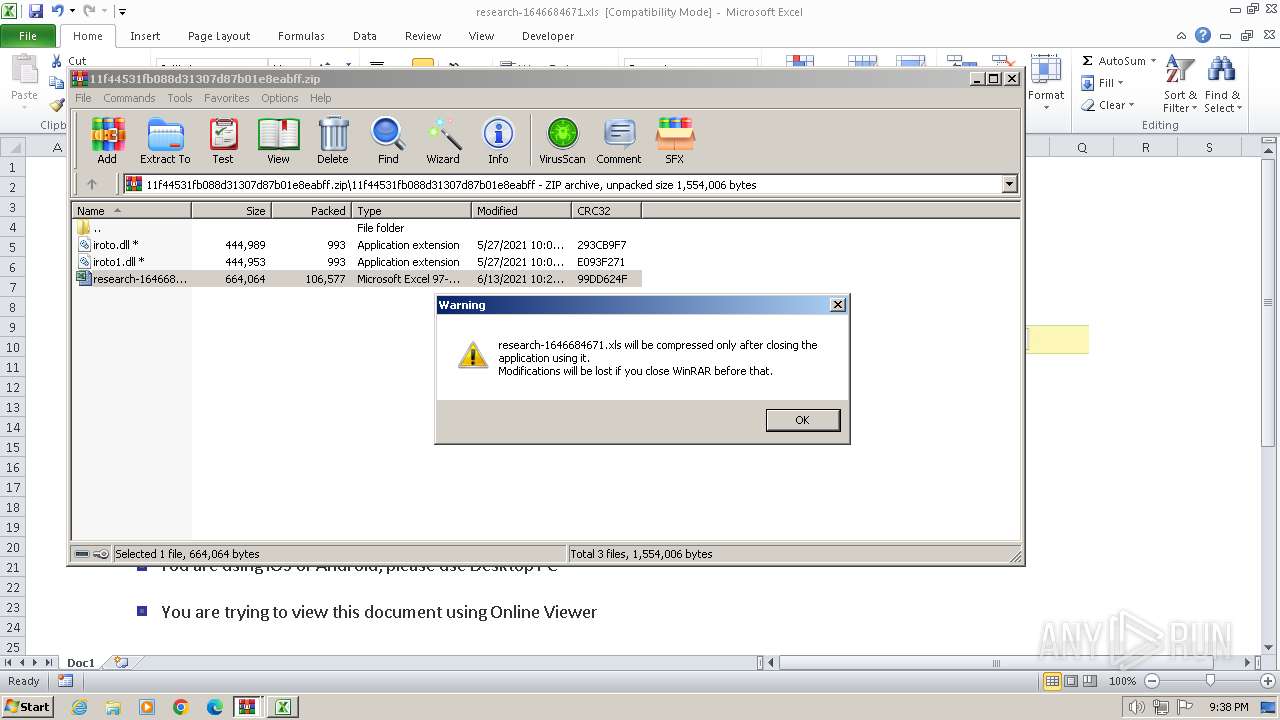
Task: Select the research-164668 xls file row
Action: click(358, 279)
